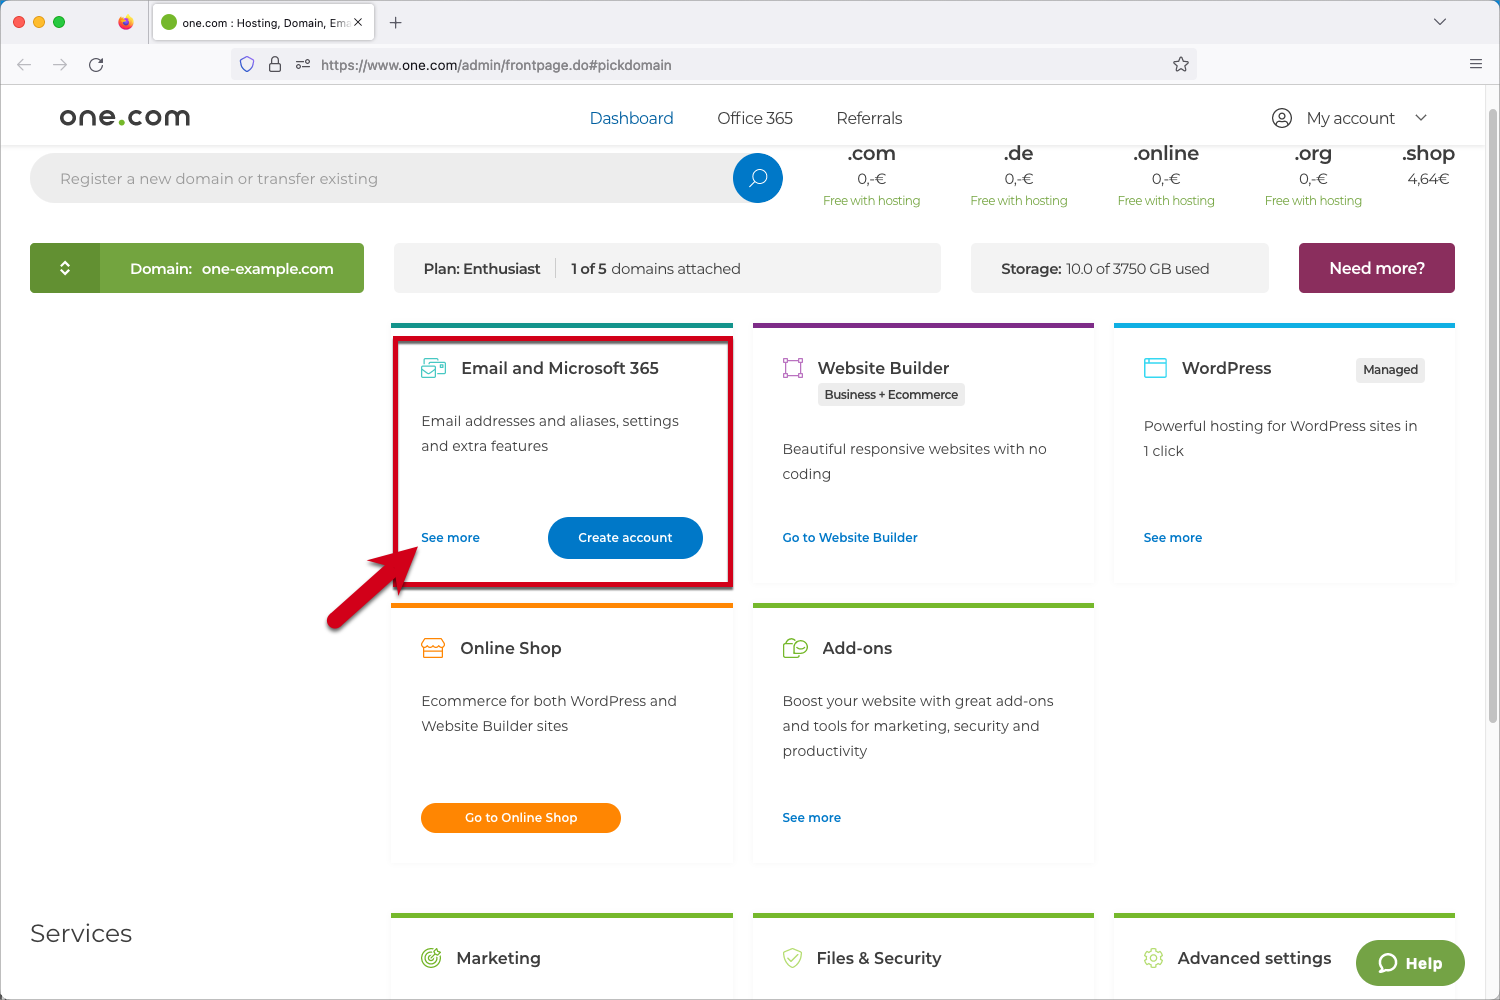Switch to the Office 365 section
1500x1000 pixels.
[754, 118]
